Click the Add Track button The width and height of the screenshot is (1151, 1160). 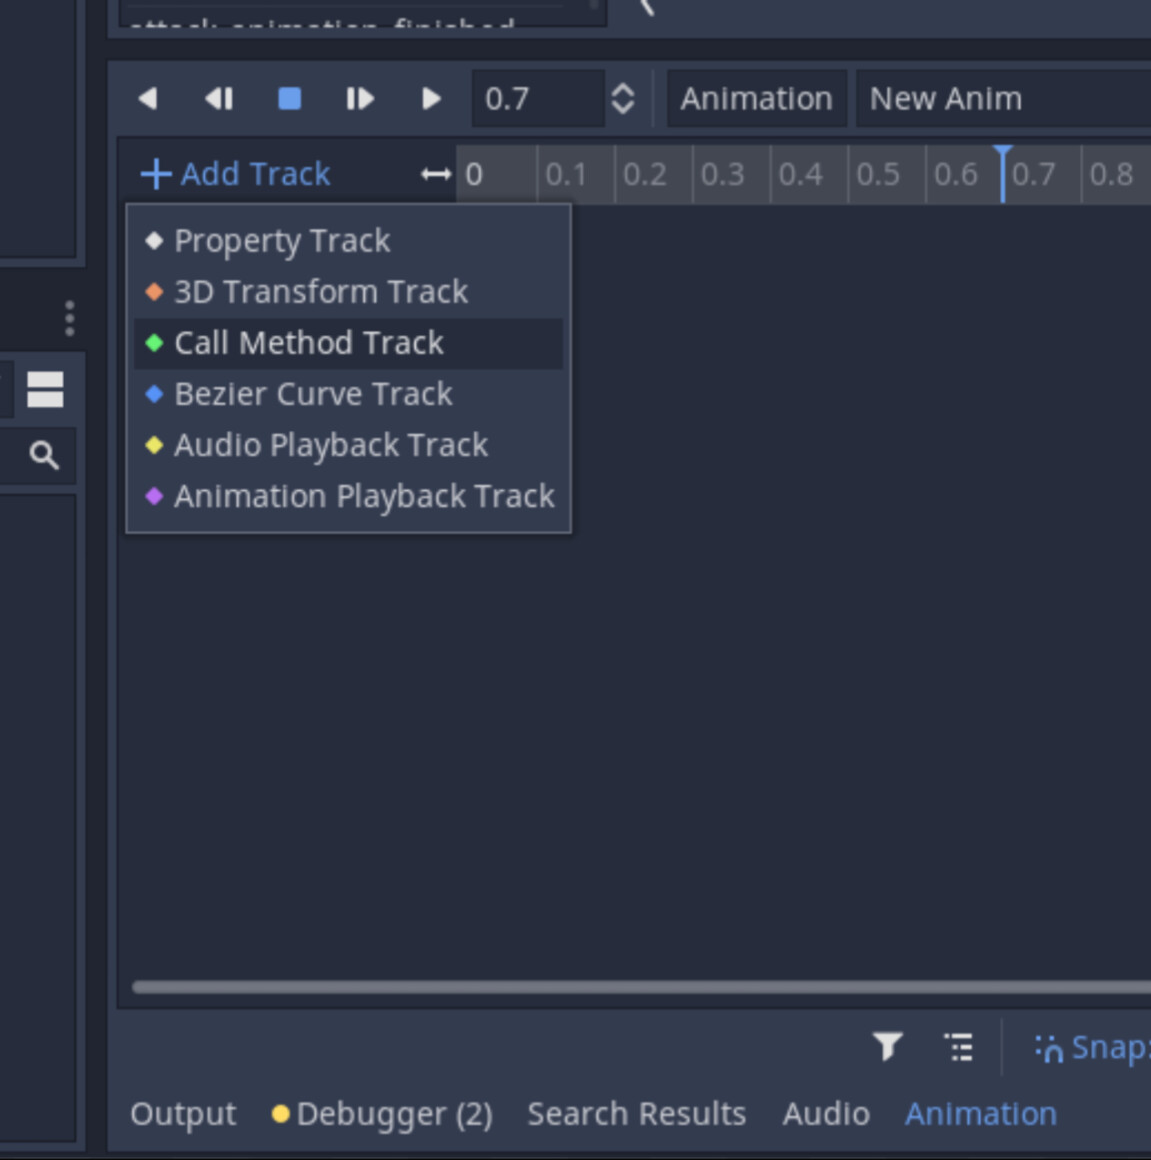click(x=237, y=174)
